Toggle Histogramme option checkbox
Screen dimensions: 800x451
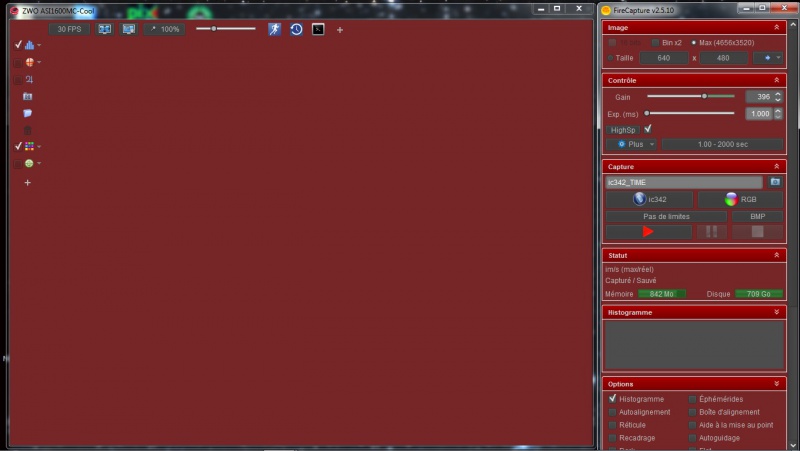(x=612, y=398)
